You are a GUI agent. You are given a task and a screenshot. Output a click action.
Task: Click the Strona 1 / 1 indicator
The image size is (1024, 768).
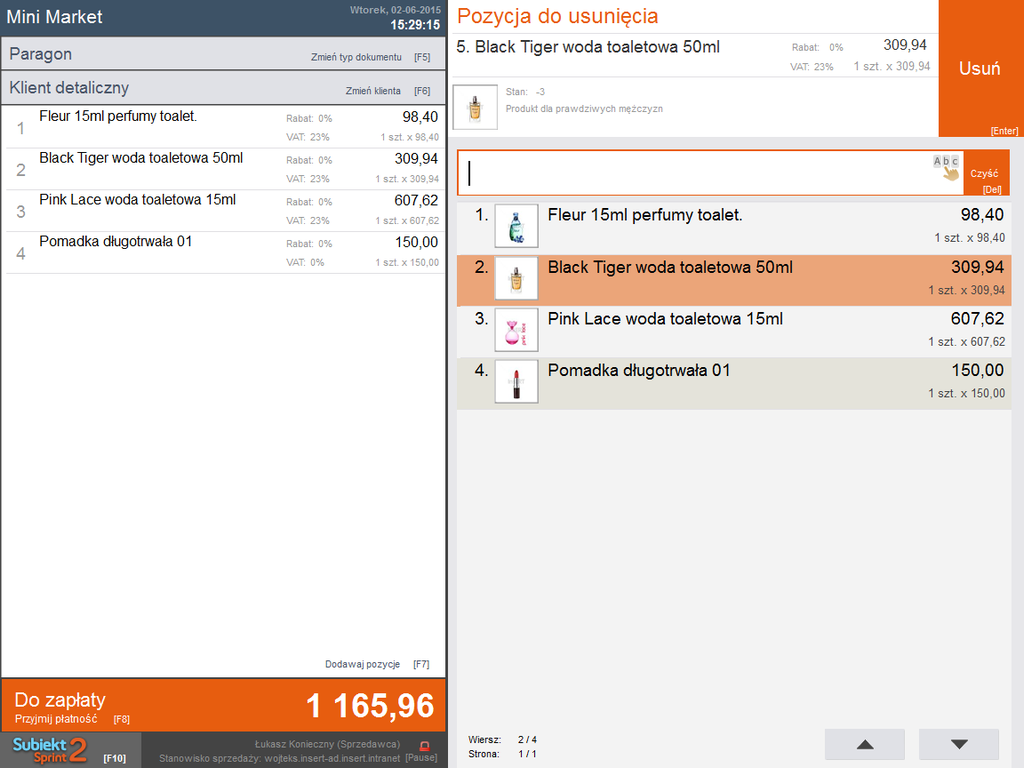502,754
